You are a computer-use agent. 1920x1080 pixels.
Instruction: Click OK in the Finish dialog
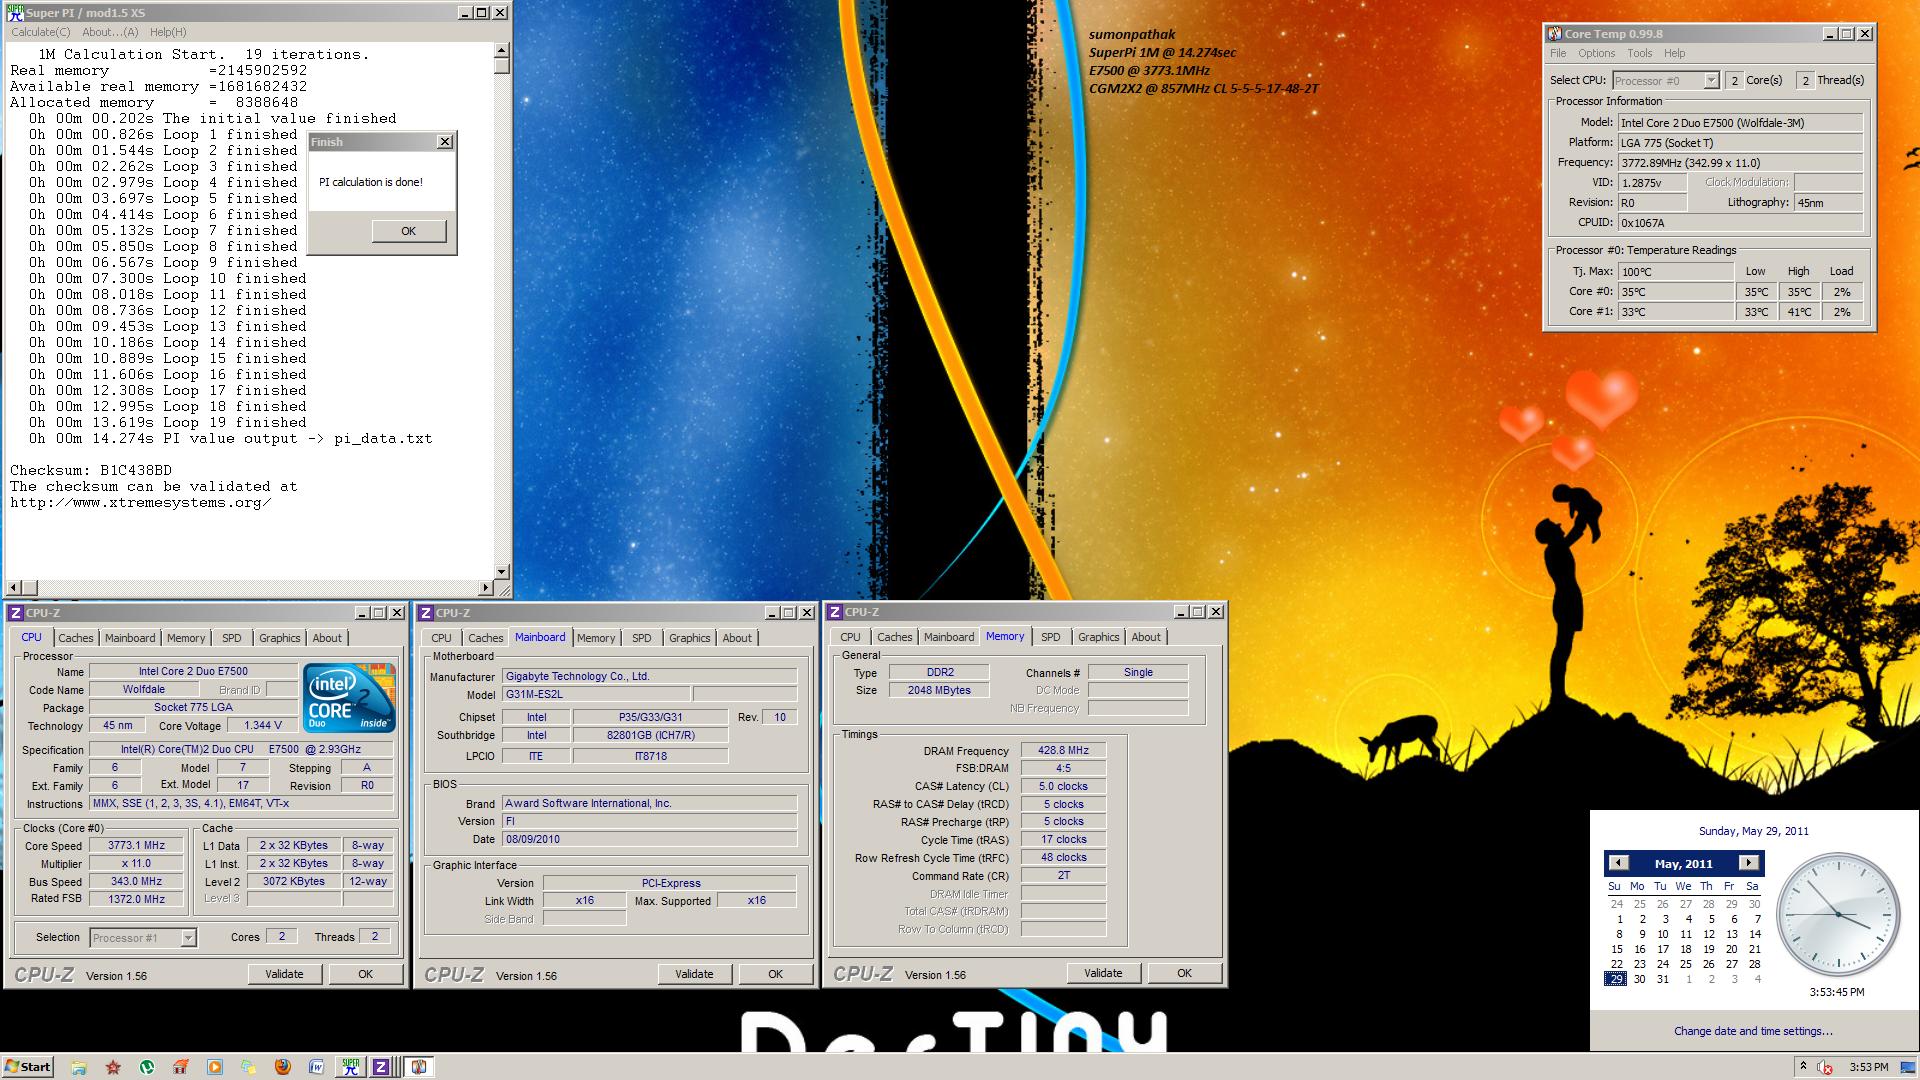pos(408,231)
